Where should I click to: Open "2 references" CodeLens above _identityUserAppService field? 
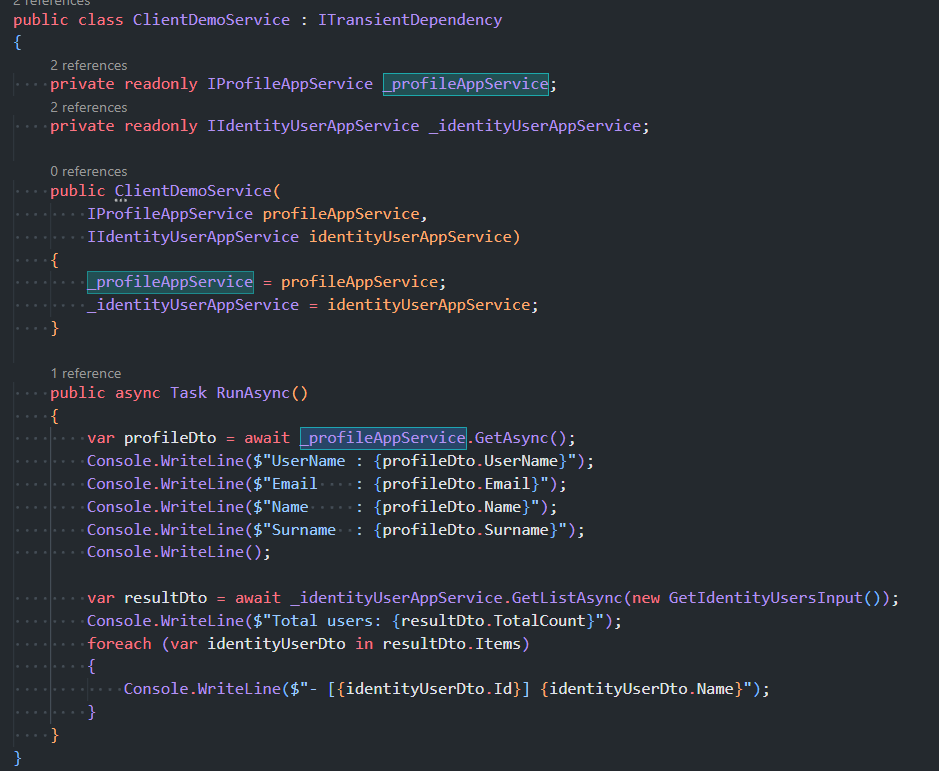89,108
